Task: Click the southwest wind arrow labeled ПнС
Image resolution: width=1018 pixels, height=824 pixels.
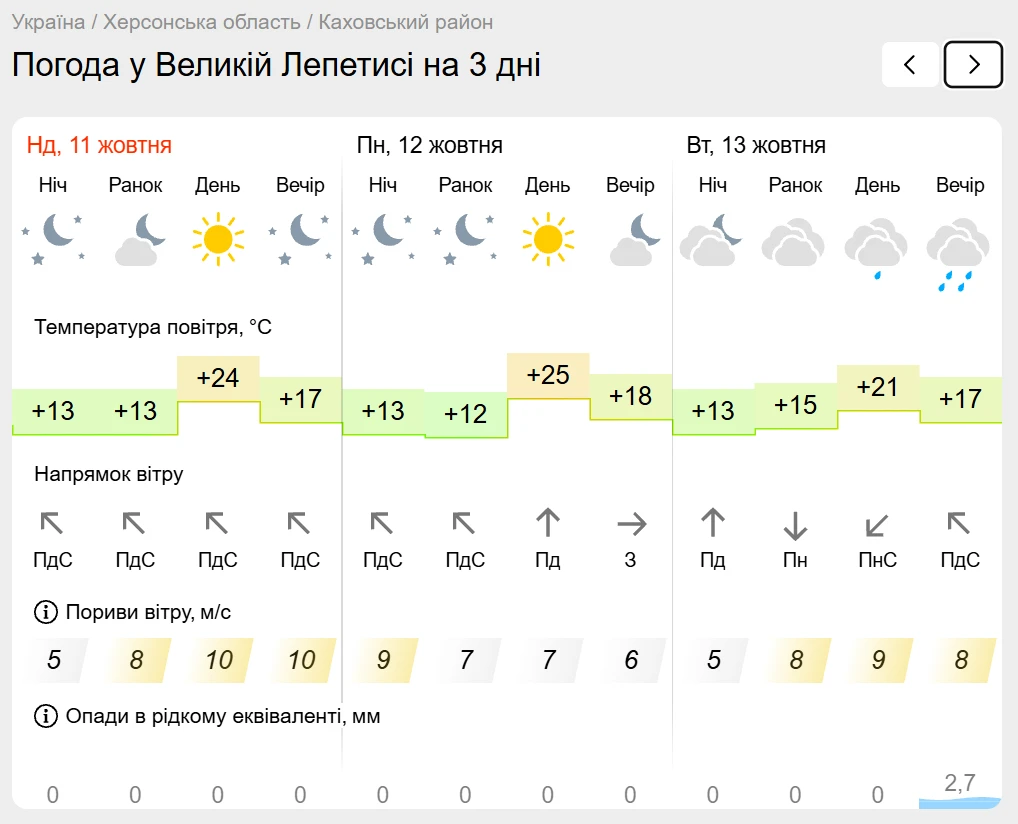Action: [876, 525]
